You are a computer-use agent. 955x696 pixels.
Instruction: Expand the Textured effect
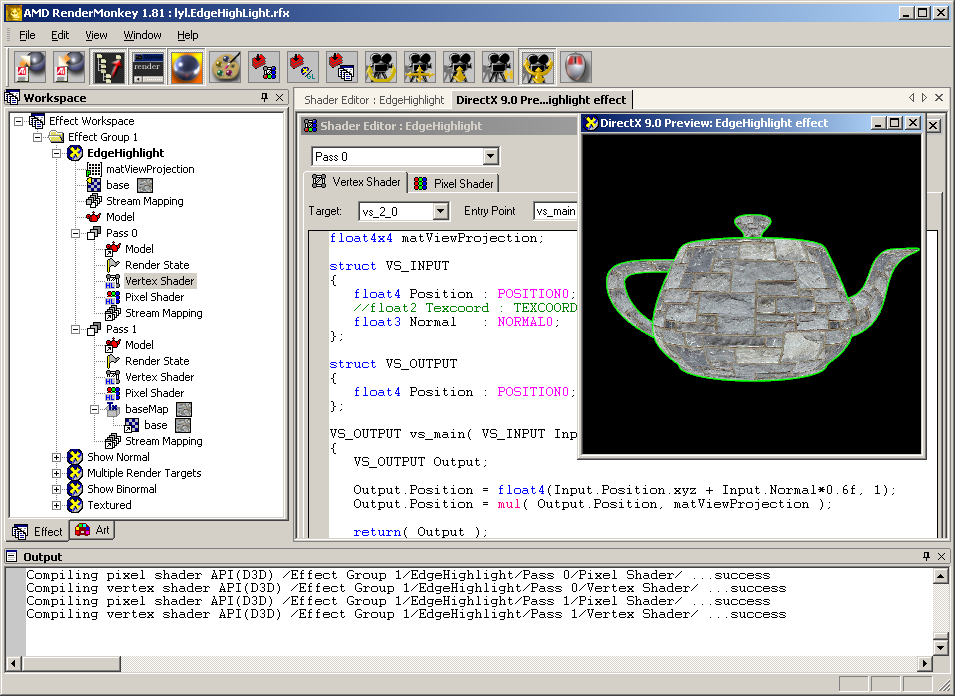[56, 505]
